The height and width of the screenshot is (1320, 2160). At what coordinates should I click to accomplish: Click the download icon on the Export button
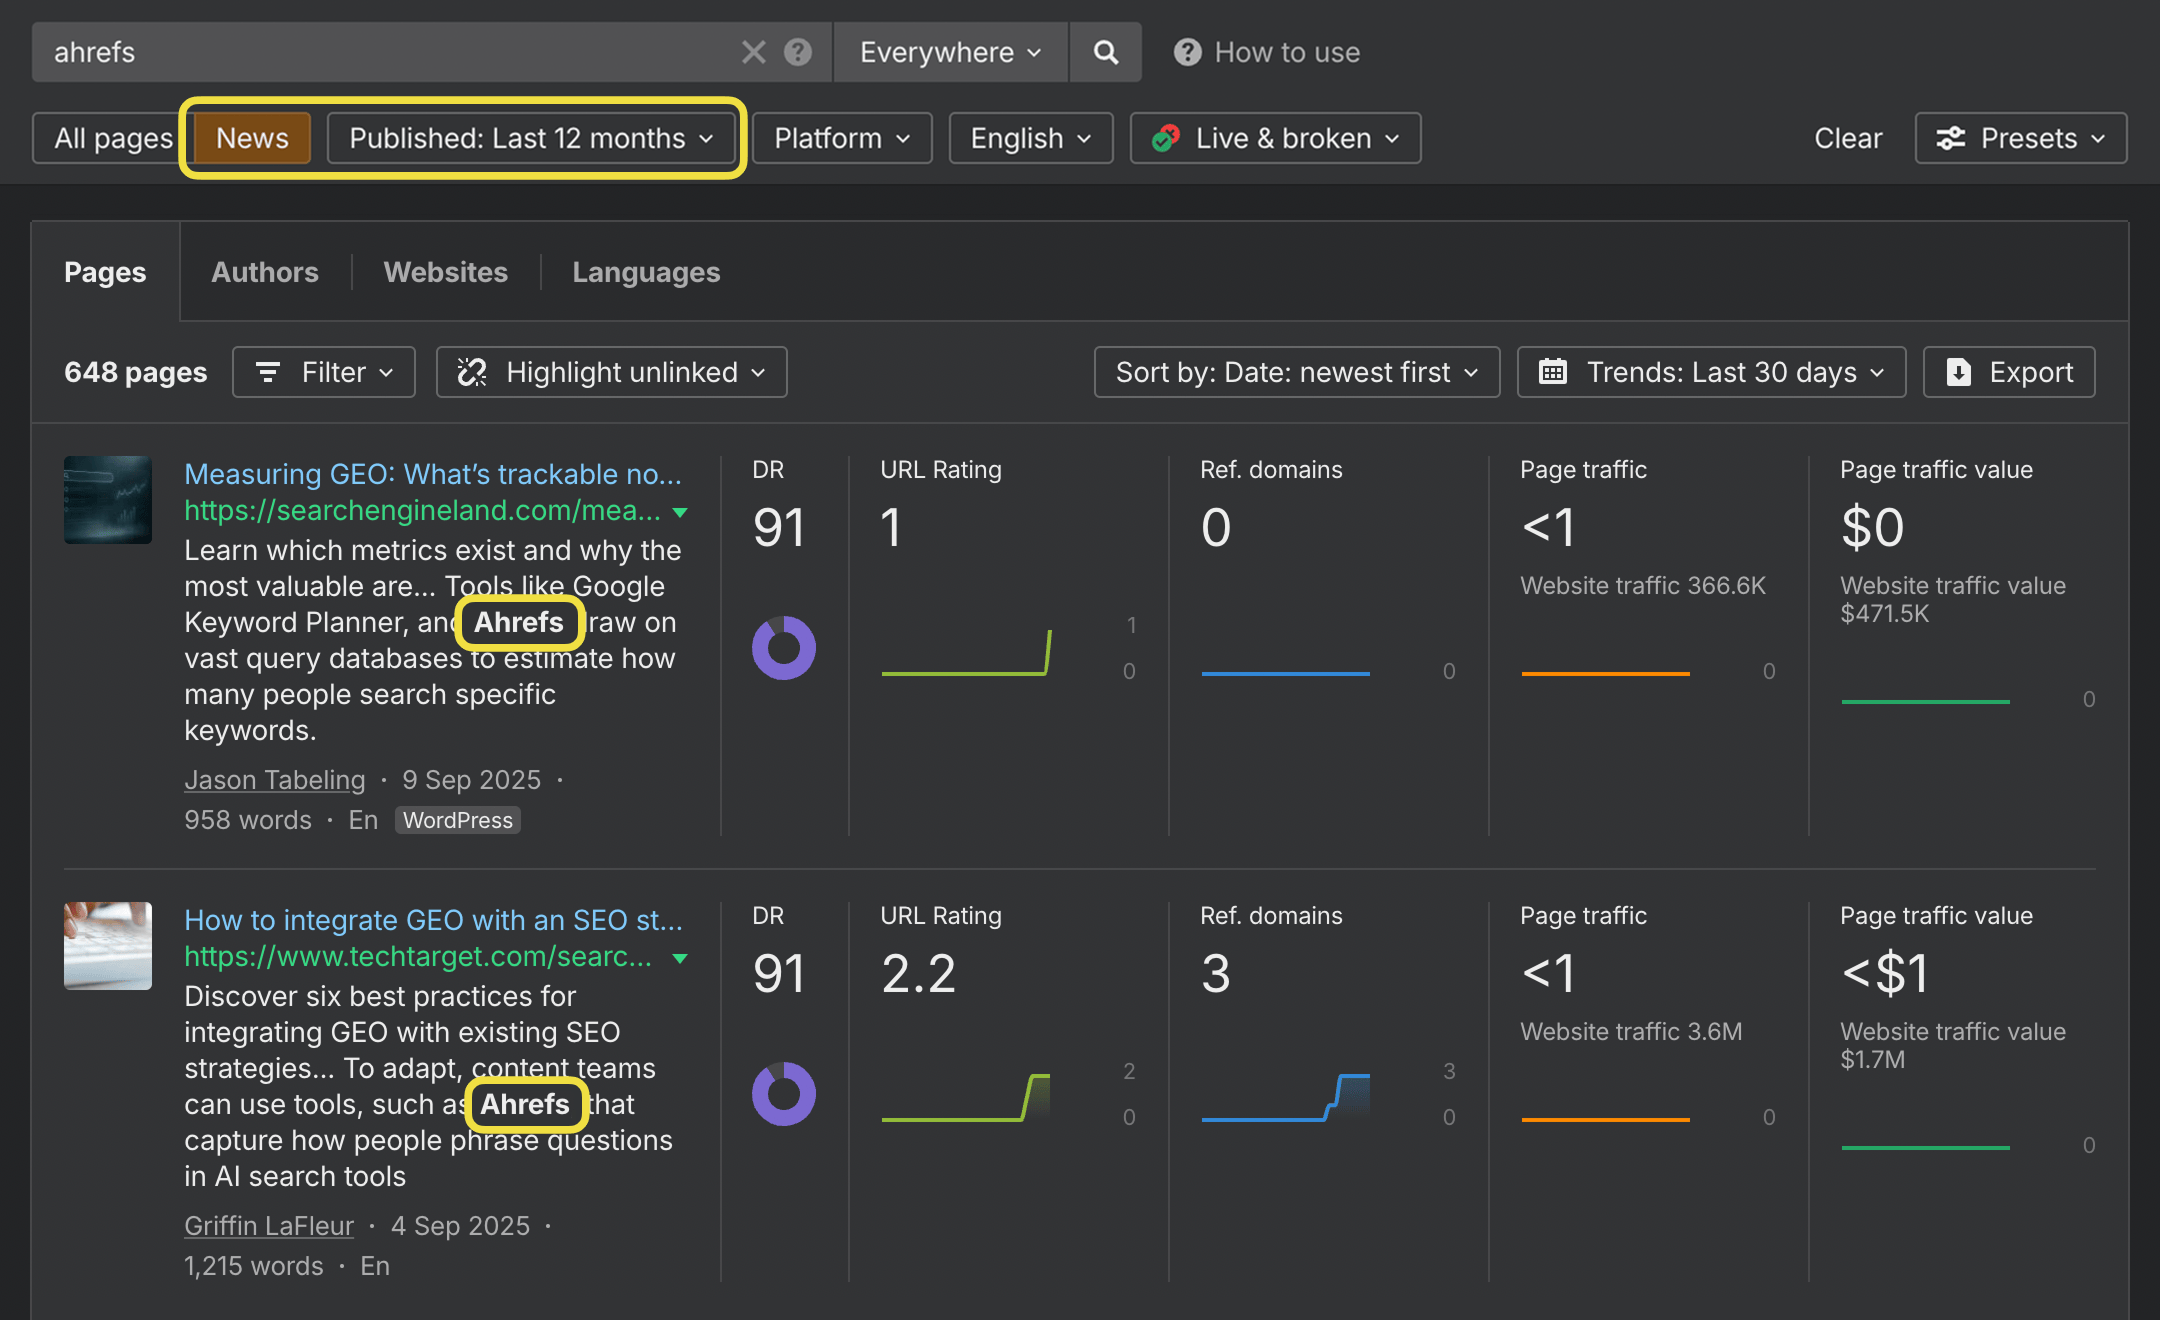pos(1957,372)
